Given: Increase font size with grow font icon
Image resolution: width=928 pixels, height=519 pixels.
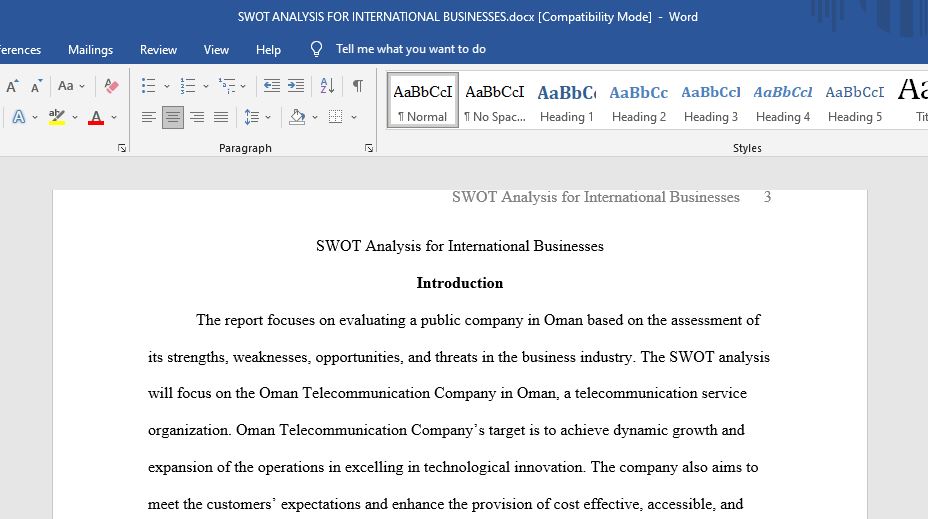Looking at the screenshot, I should tap(12, 86).
